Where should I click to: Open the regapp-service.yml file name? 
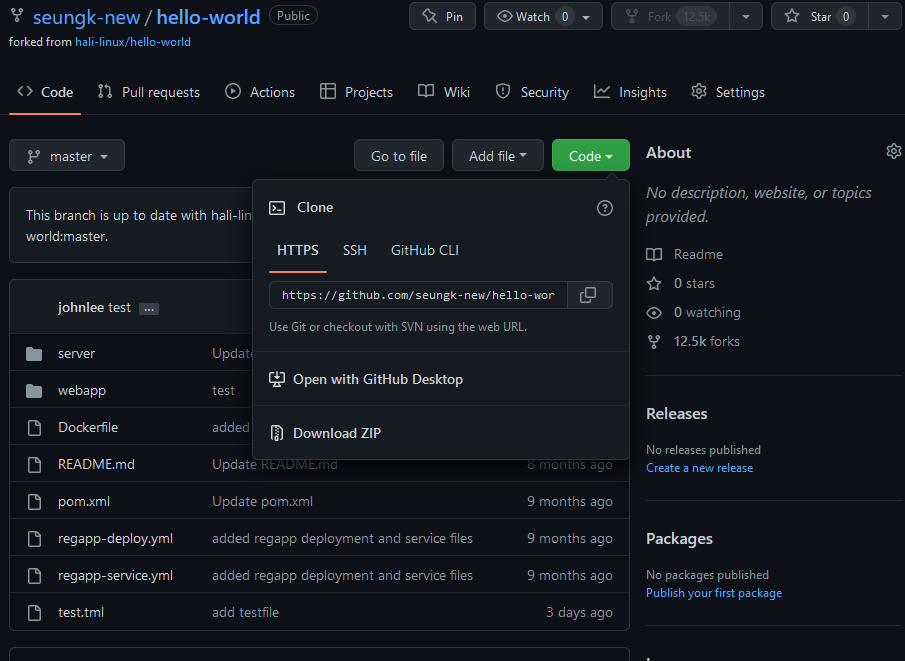(115, 576)
